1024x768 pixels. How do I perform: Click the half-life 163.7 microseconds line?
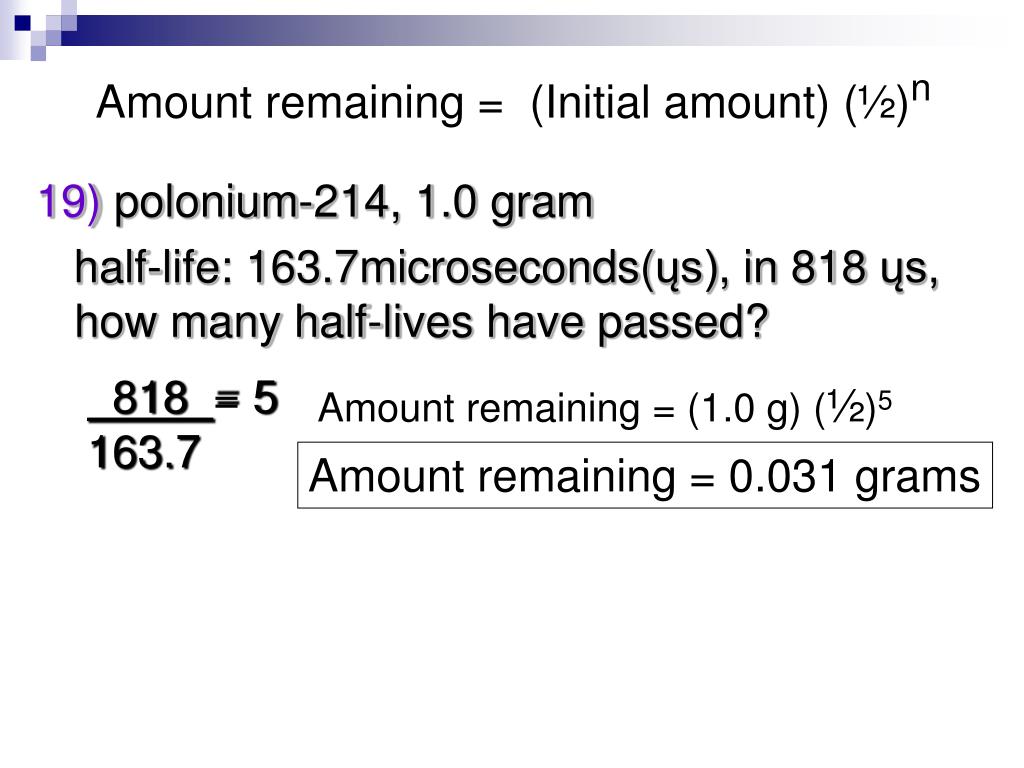click(x=507, y=269)
